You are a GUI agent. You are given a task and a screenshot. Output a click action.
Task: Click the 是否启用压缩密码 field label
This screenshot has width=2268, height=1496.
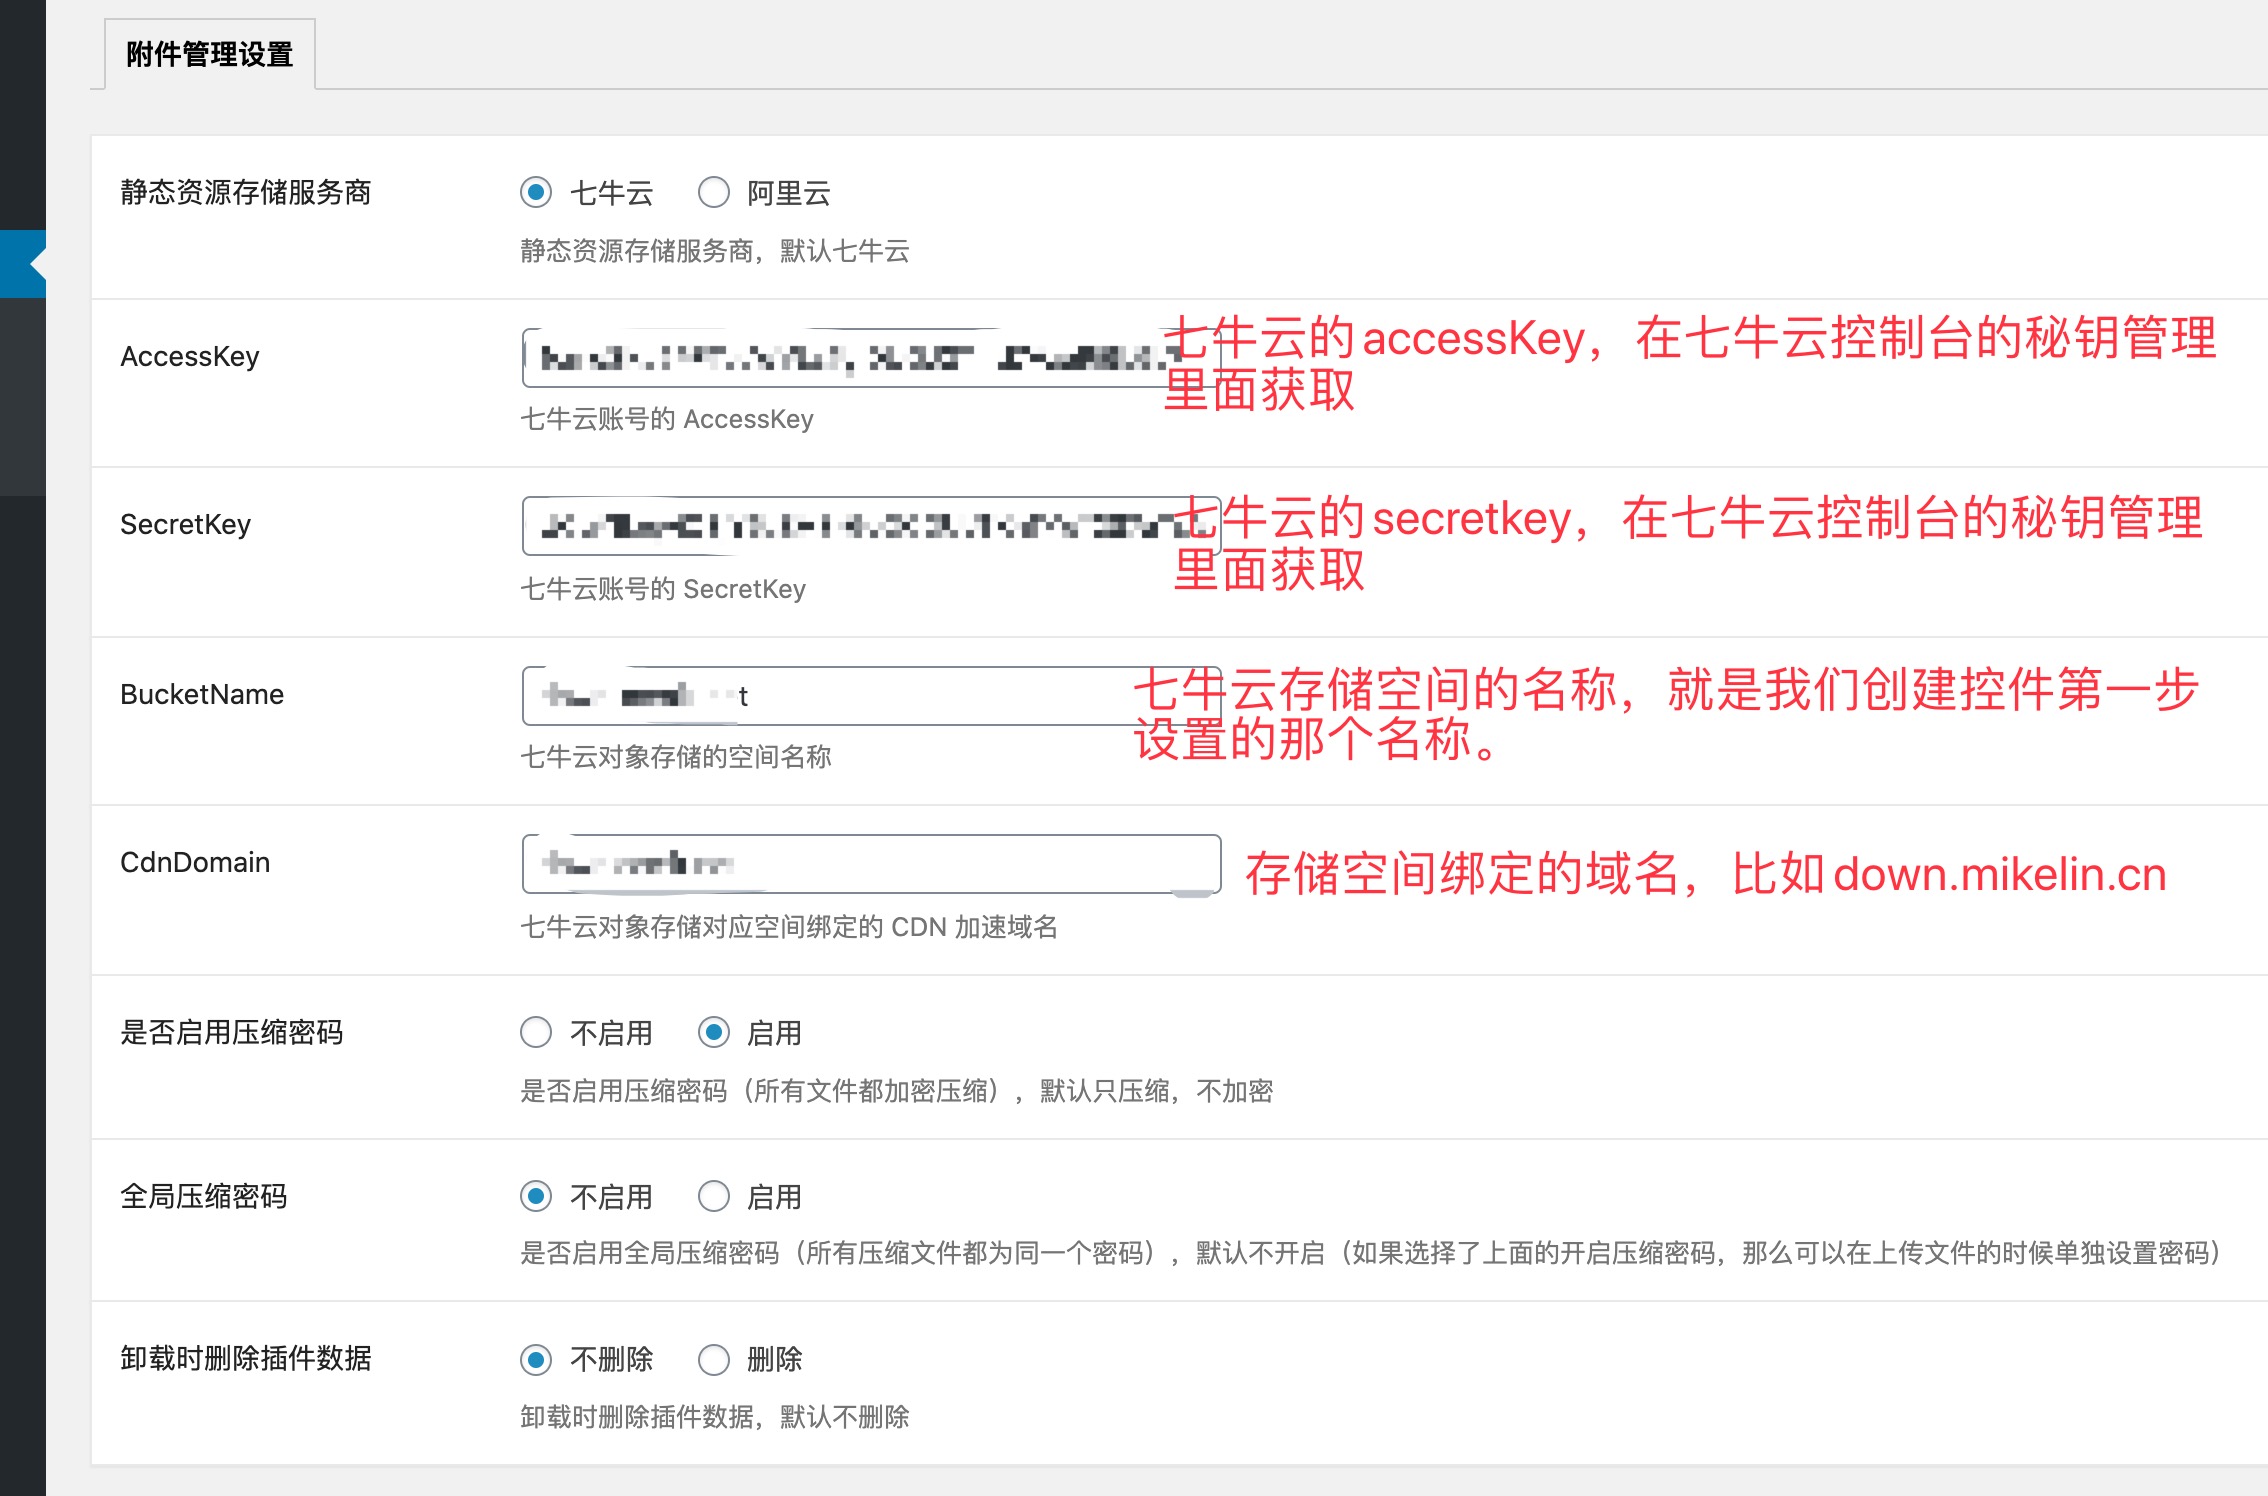pyautogui.click(x=232, y=1032)
